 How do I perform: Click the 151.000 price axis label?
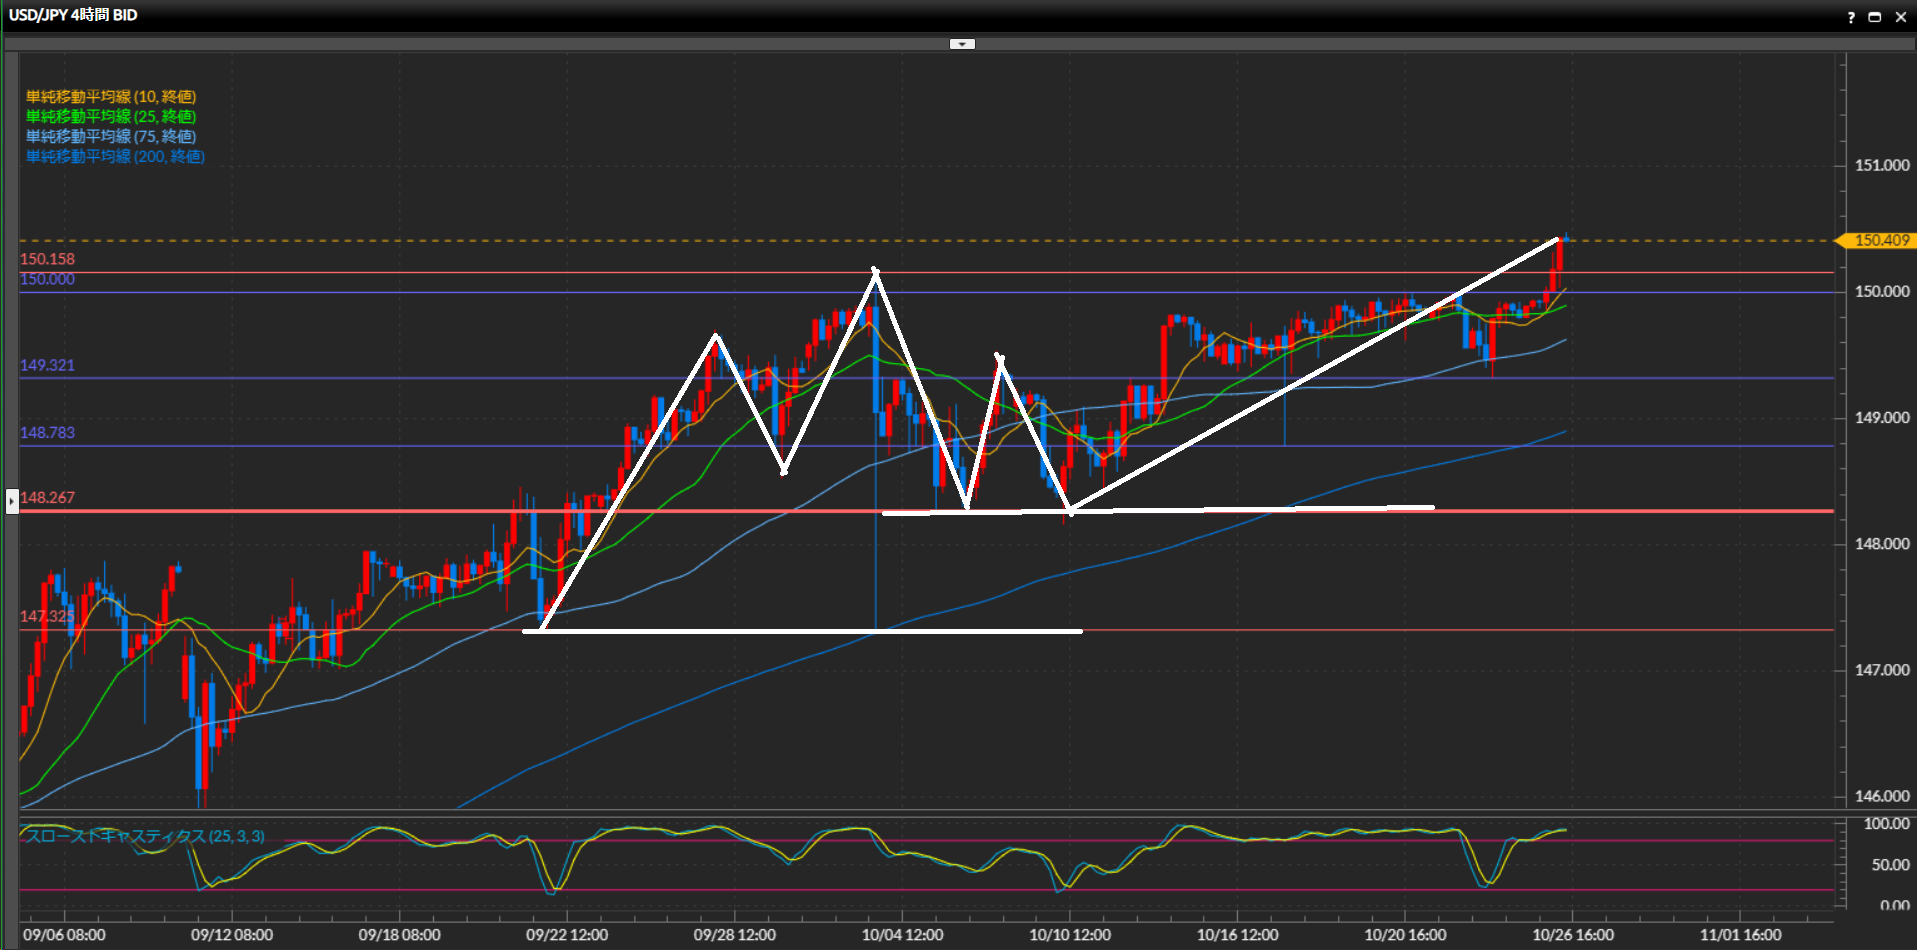click(1881, 165)
